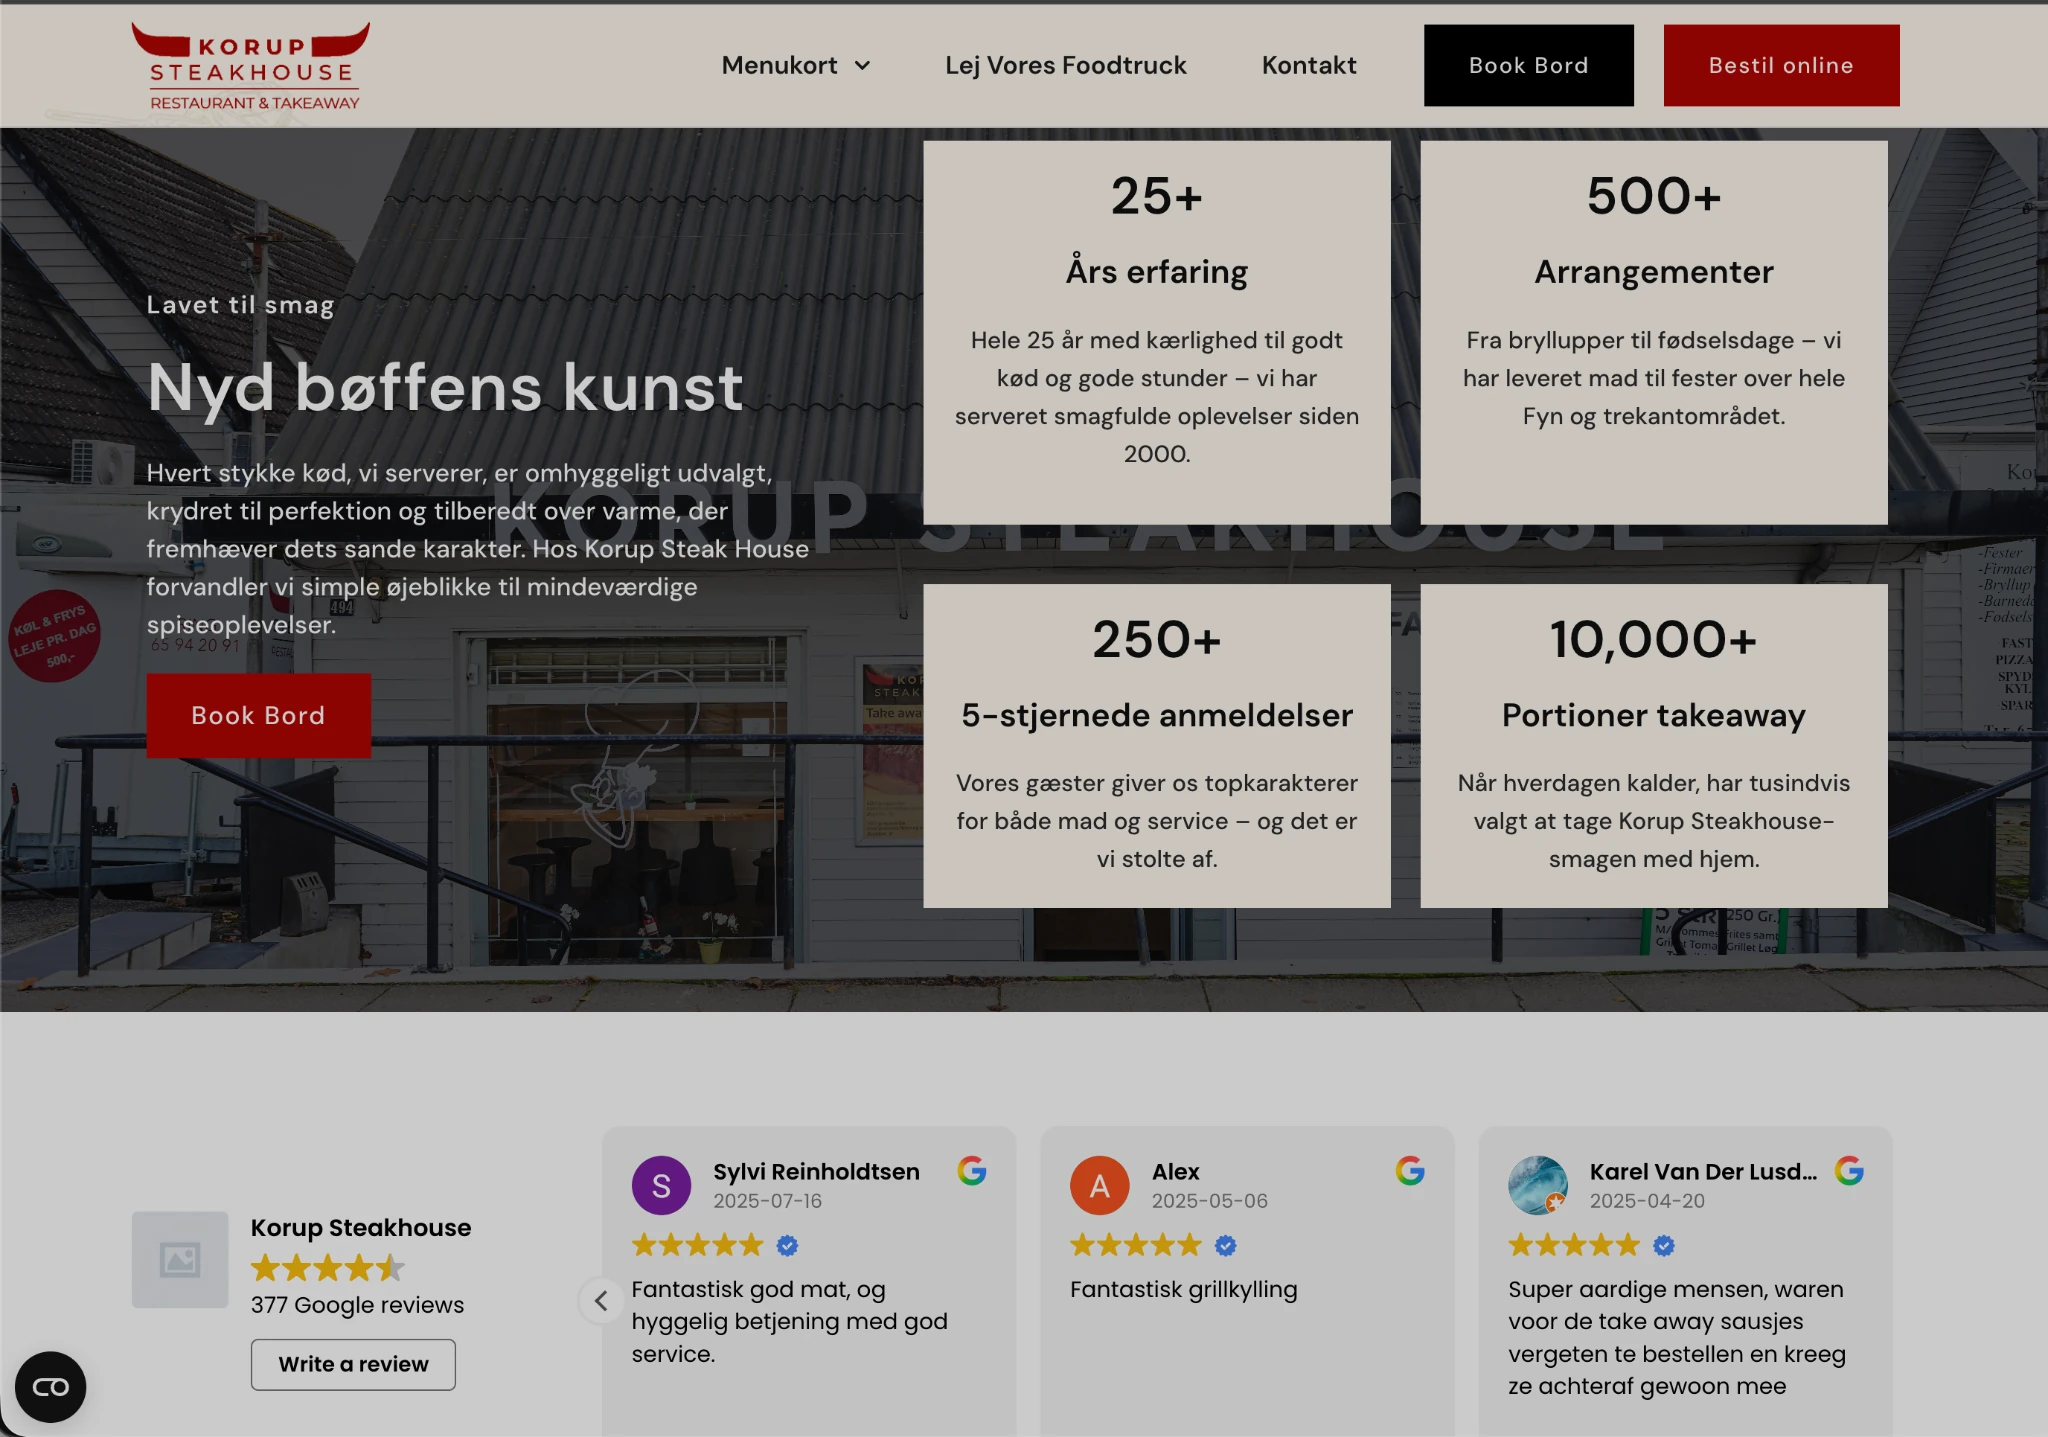2048x1437 pixels.
Task: Open the Menukort menu item
Action: click(780, 66)
